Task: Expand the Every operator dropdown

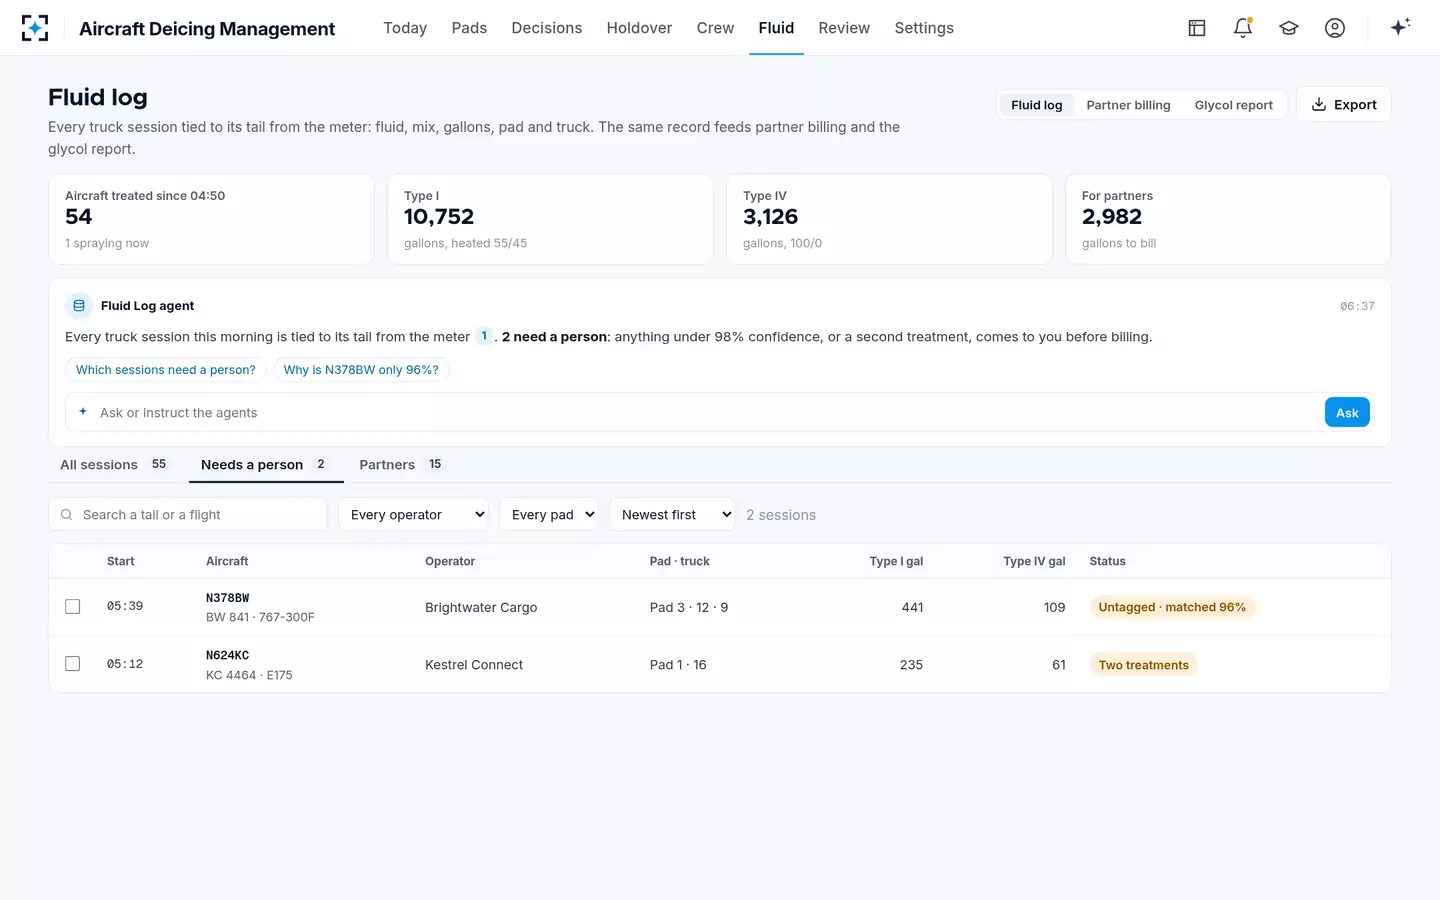Action: (413, 515)
